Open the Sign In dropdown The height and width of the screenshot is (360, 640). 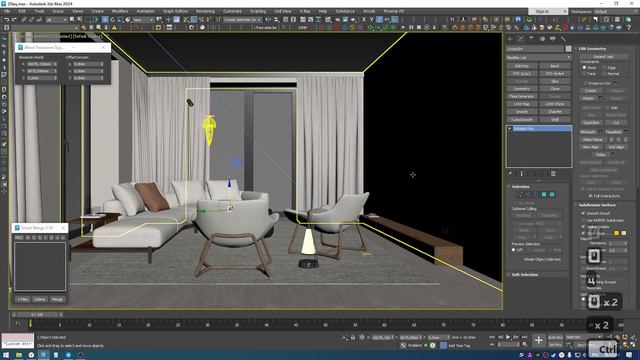click(547, 11)
